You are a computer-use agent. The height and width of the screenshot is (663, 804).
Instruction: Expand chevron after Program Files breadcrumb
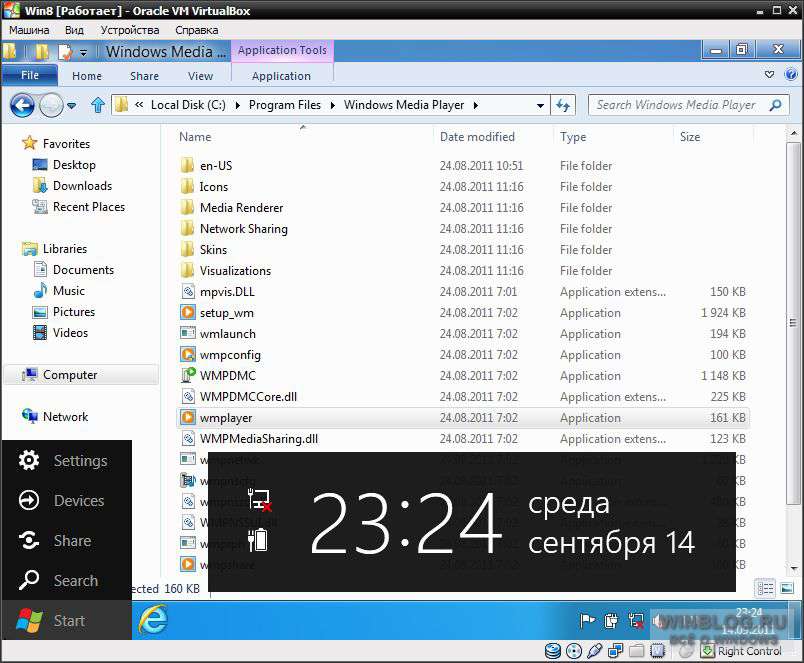333,105
